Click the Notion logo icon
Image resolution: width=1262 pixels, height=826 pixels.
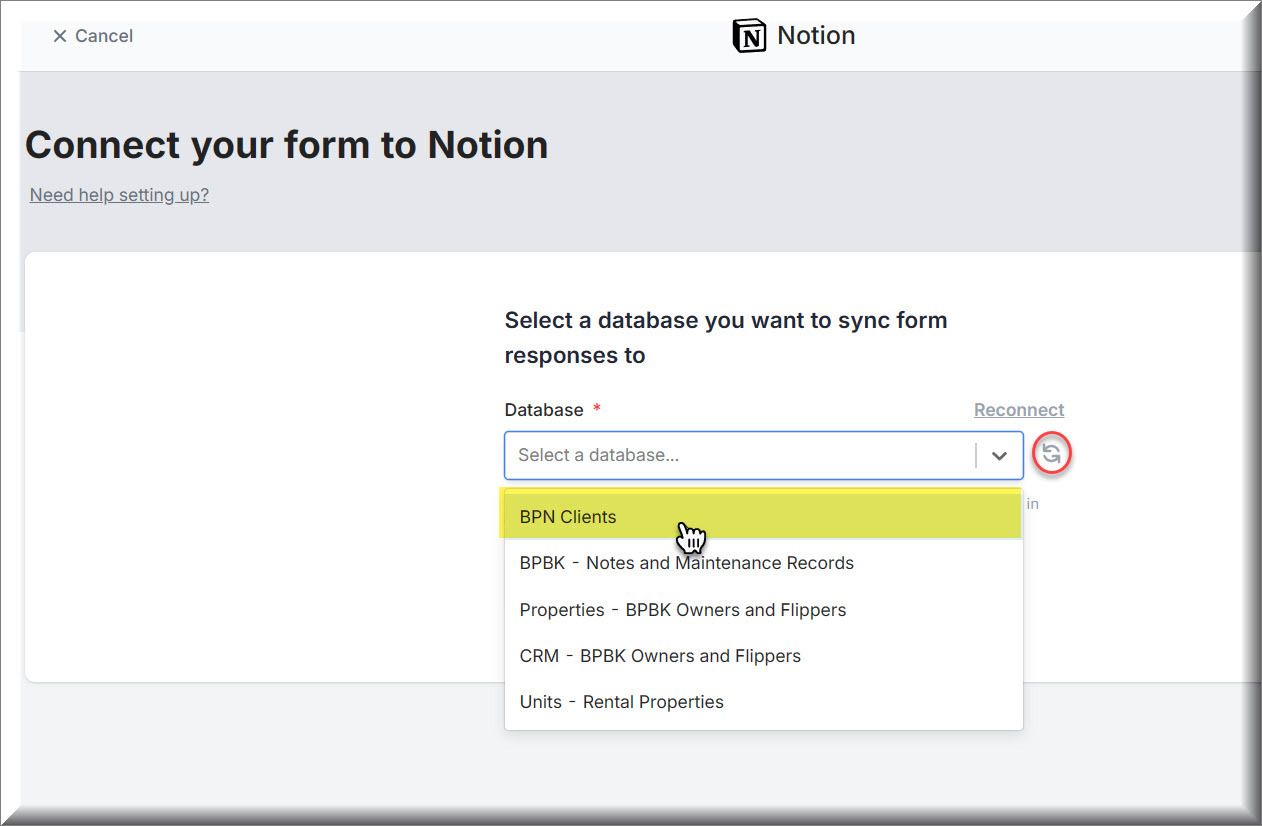749,36
